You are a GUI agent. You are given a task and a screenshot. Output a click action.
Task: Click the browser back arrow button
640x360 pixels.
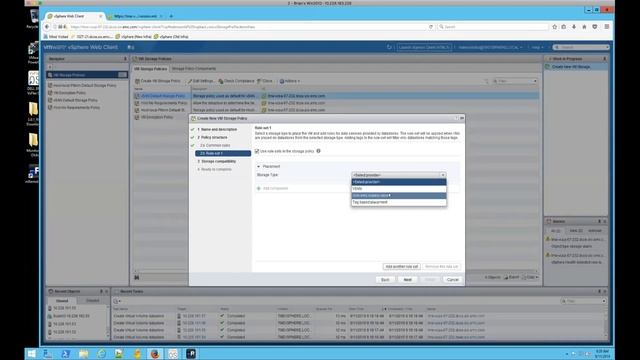click(x=47, y=27)
